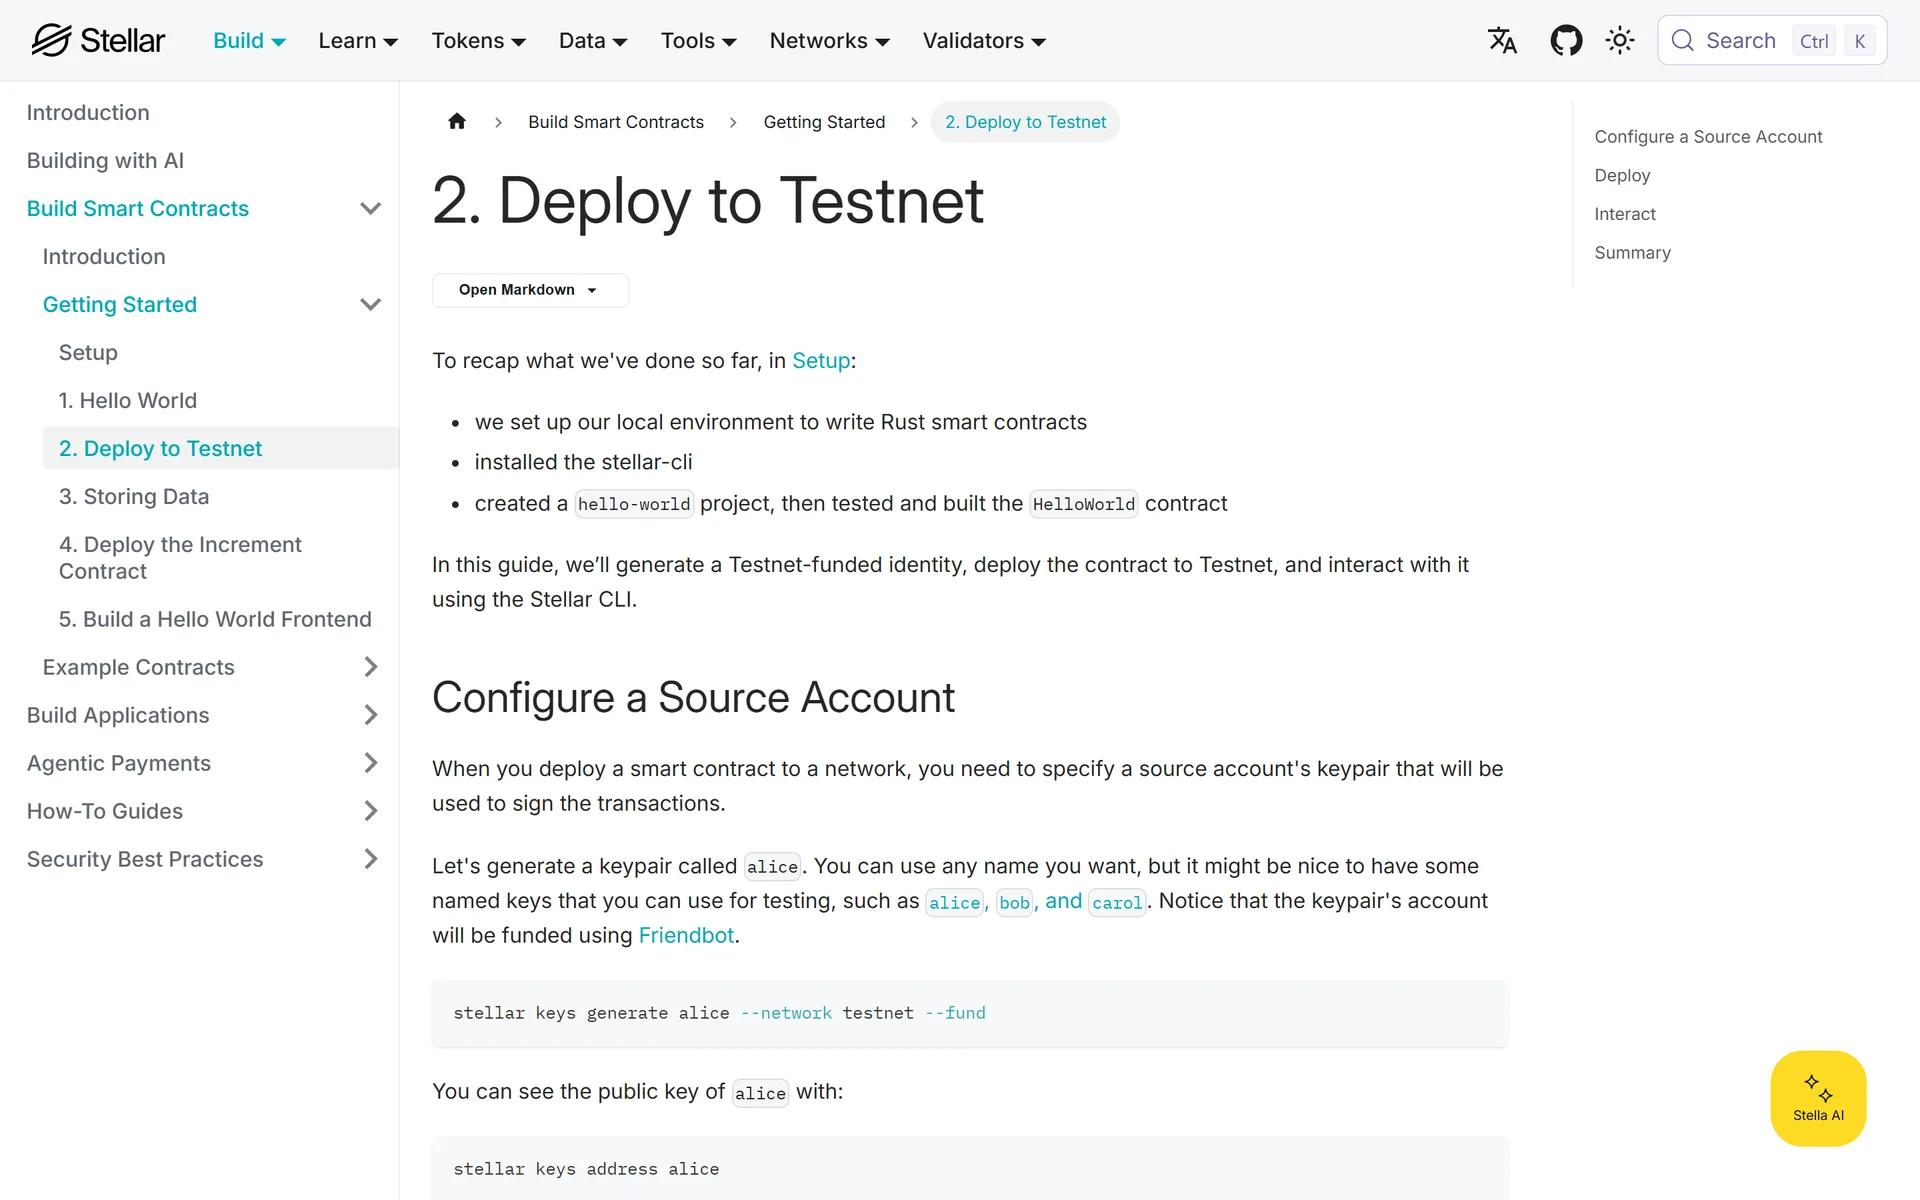This screenshot has height=1200, width=1920.
Task: Expand Example Contracts section arrow
Action: (370, 667)
